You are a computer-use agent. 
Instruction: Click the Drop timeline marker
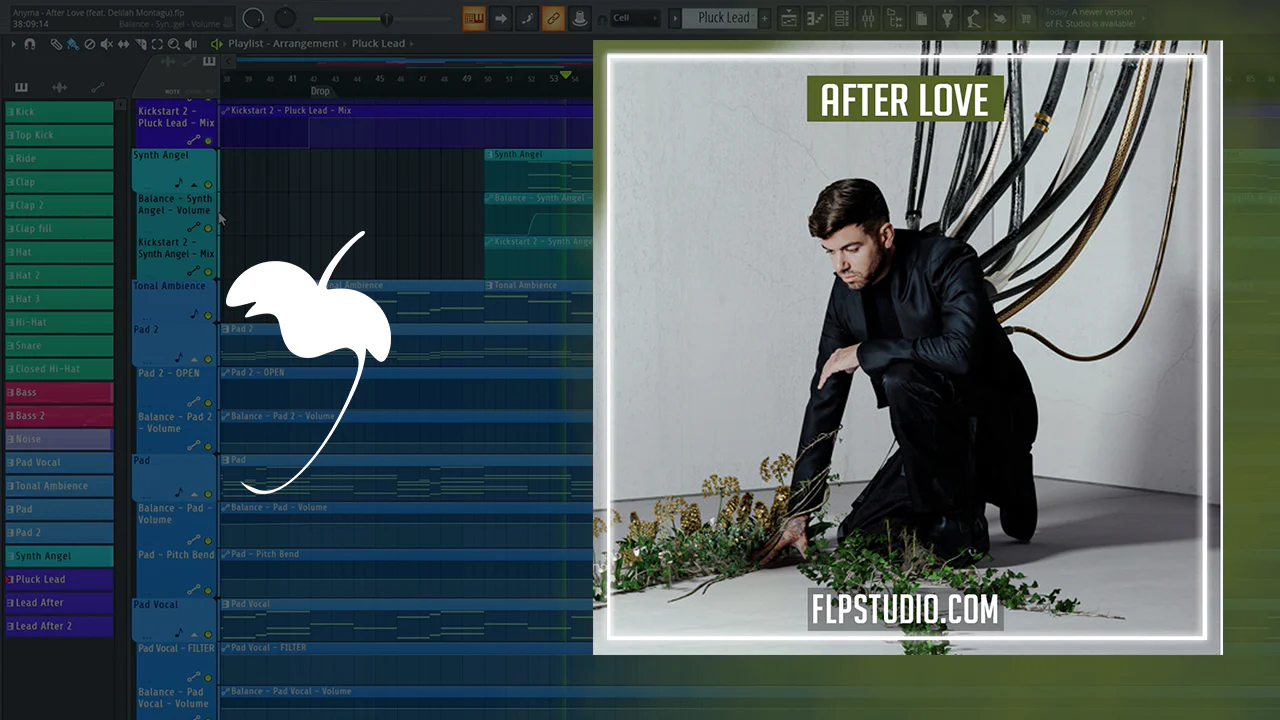[320, 91]
